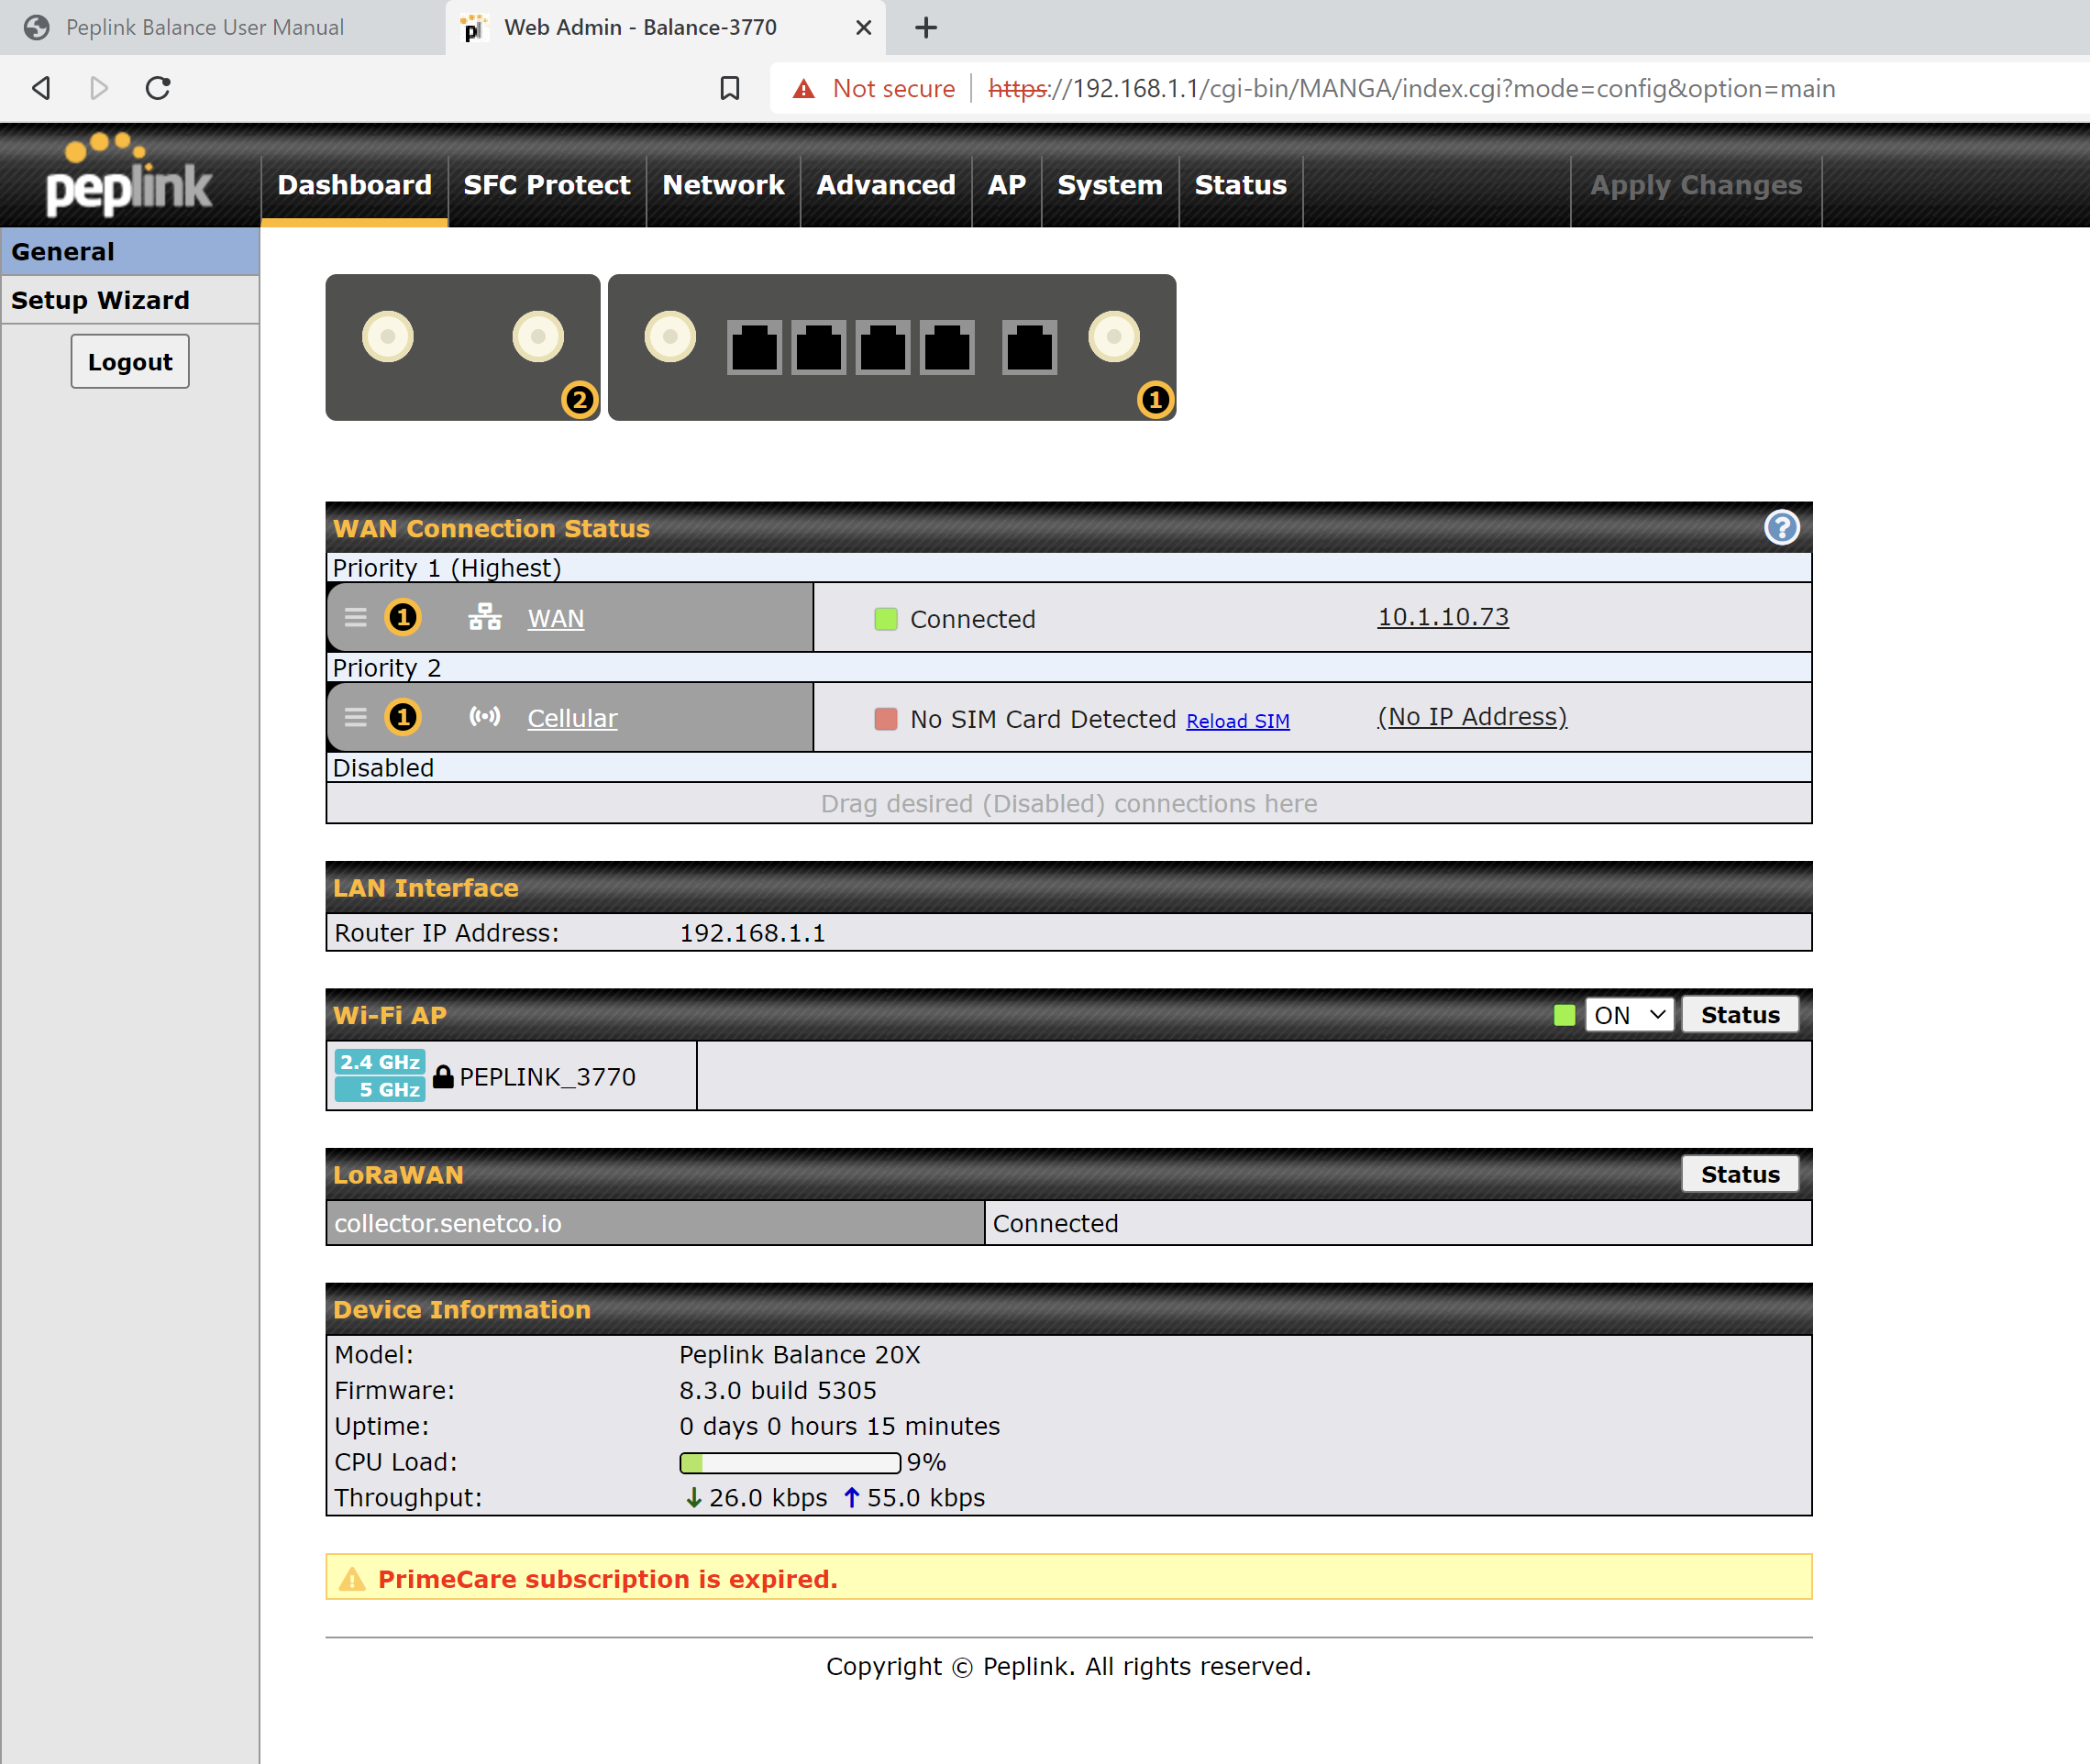
Task: Open the Network tab
Action: point(723,186)
